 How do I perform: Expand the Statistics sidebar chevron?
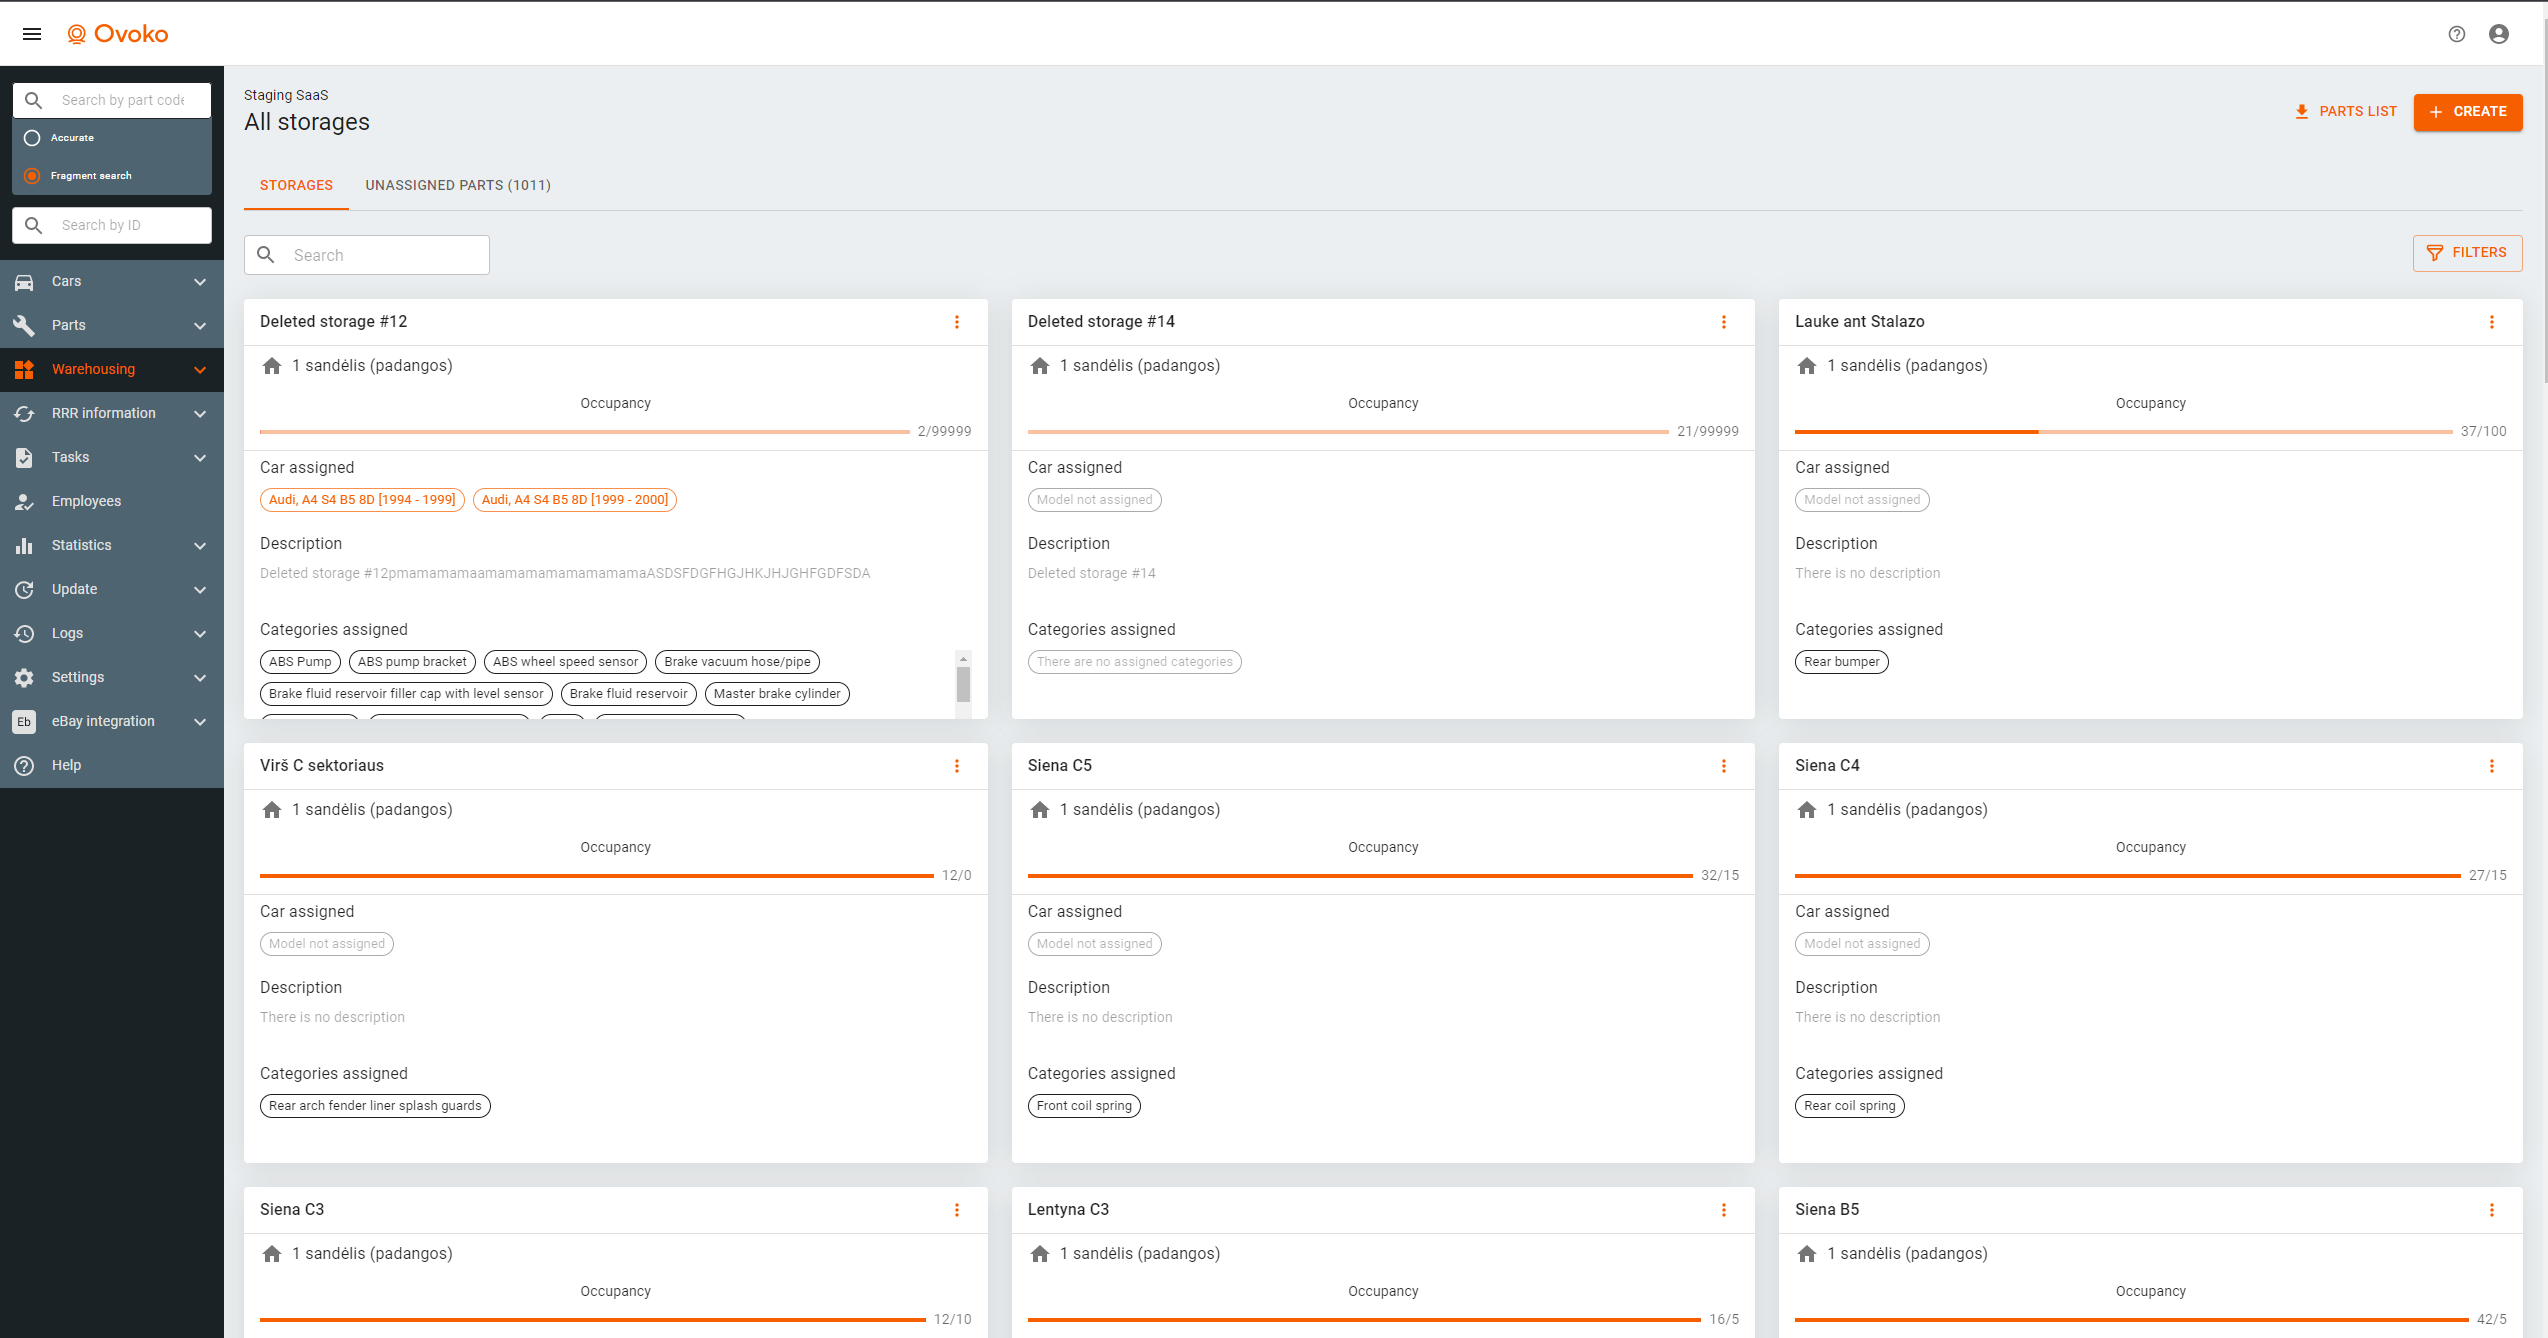click(x=200, y=546)
